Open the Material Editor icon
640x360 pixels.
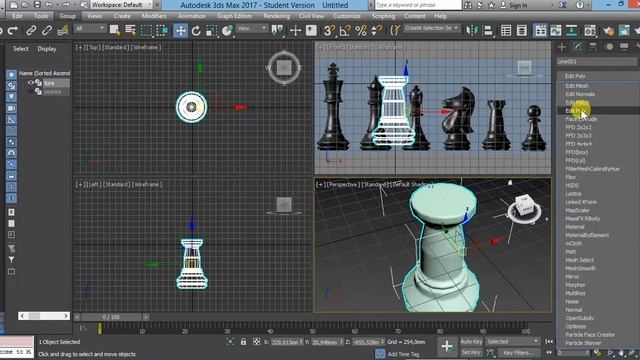[x=590, y=31]
